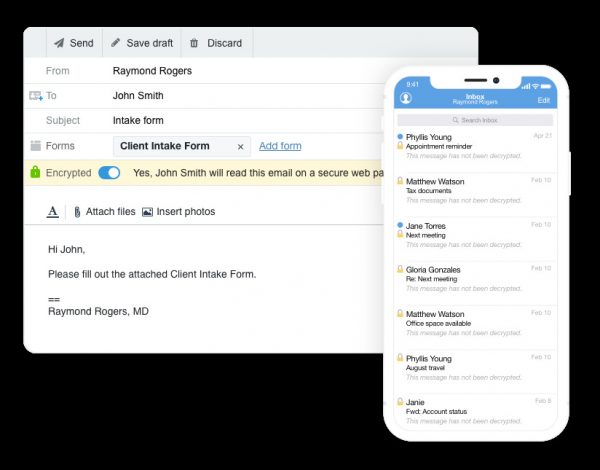Screen dimensions: 600x470
Task: Click the Search Inbox field
Action: 475,120
